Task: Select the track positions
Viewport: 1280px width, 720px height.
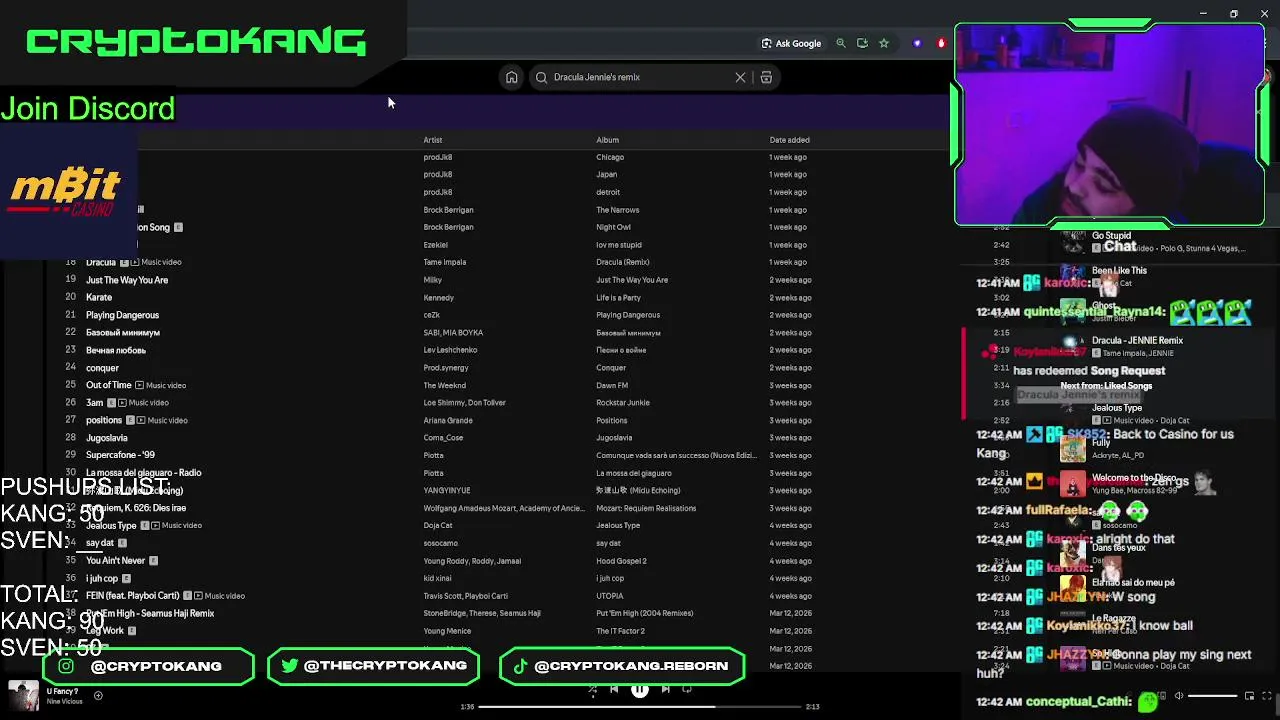Action: click(104, 420)
